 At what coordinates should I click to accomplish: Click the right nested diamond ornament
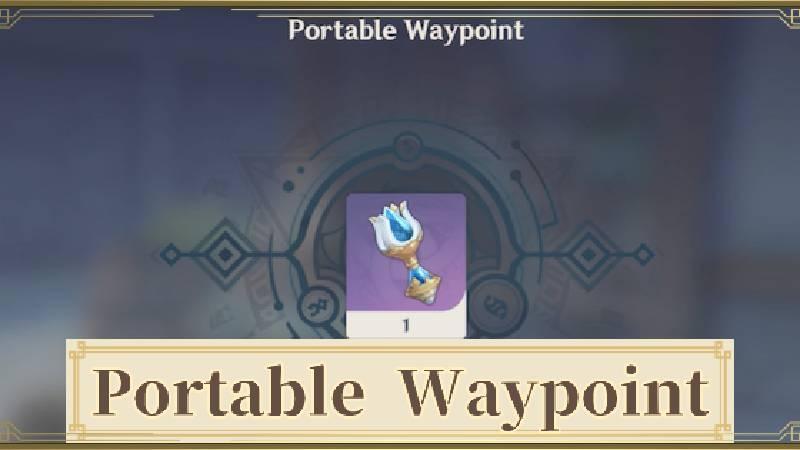click(589, 254)
